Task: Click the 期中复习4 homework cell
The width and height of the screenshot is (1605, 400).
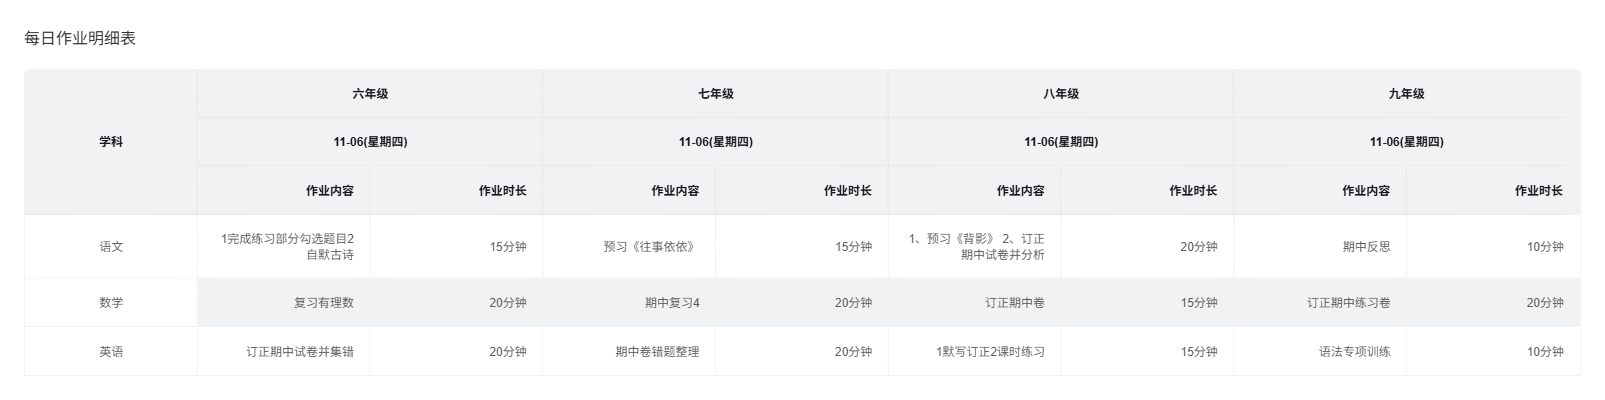Action: [x=672, y=303]
